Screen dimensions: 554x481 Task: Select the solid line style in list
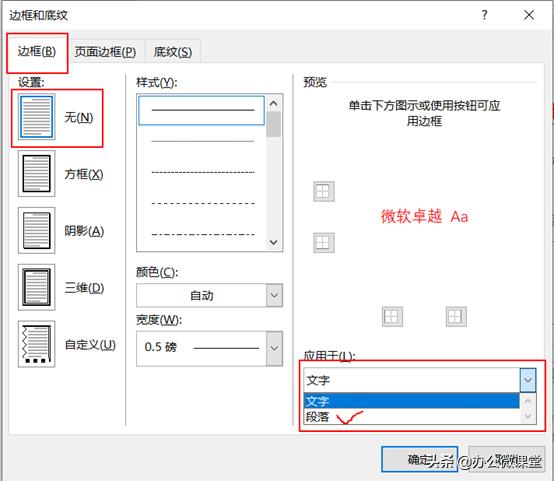click(x=201, y=110)
